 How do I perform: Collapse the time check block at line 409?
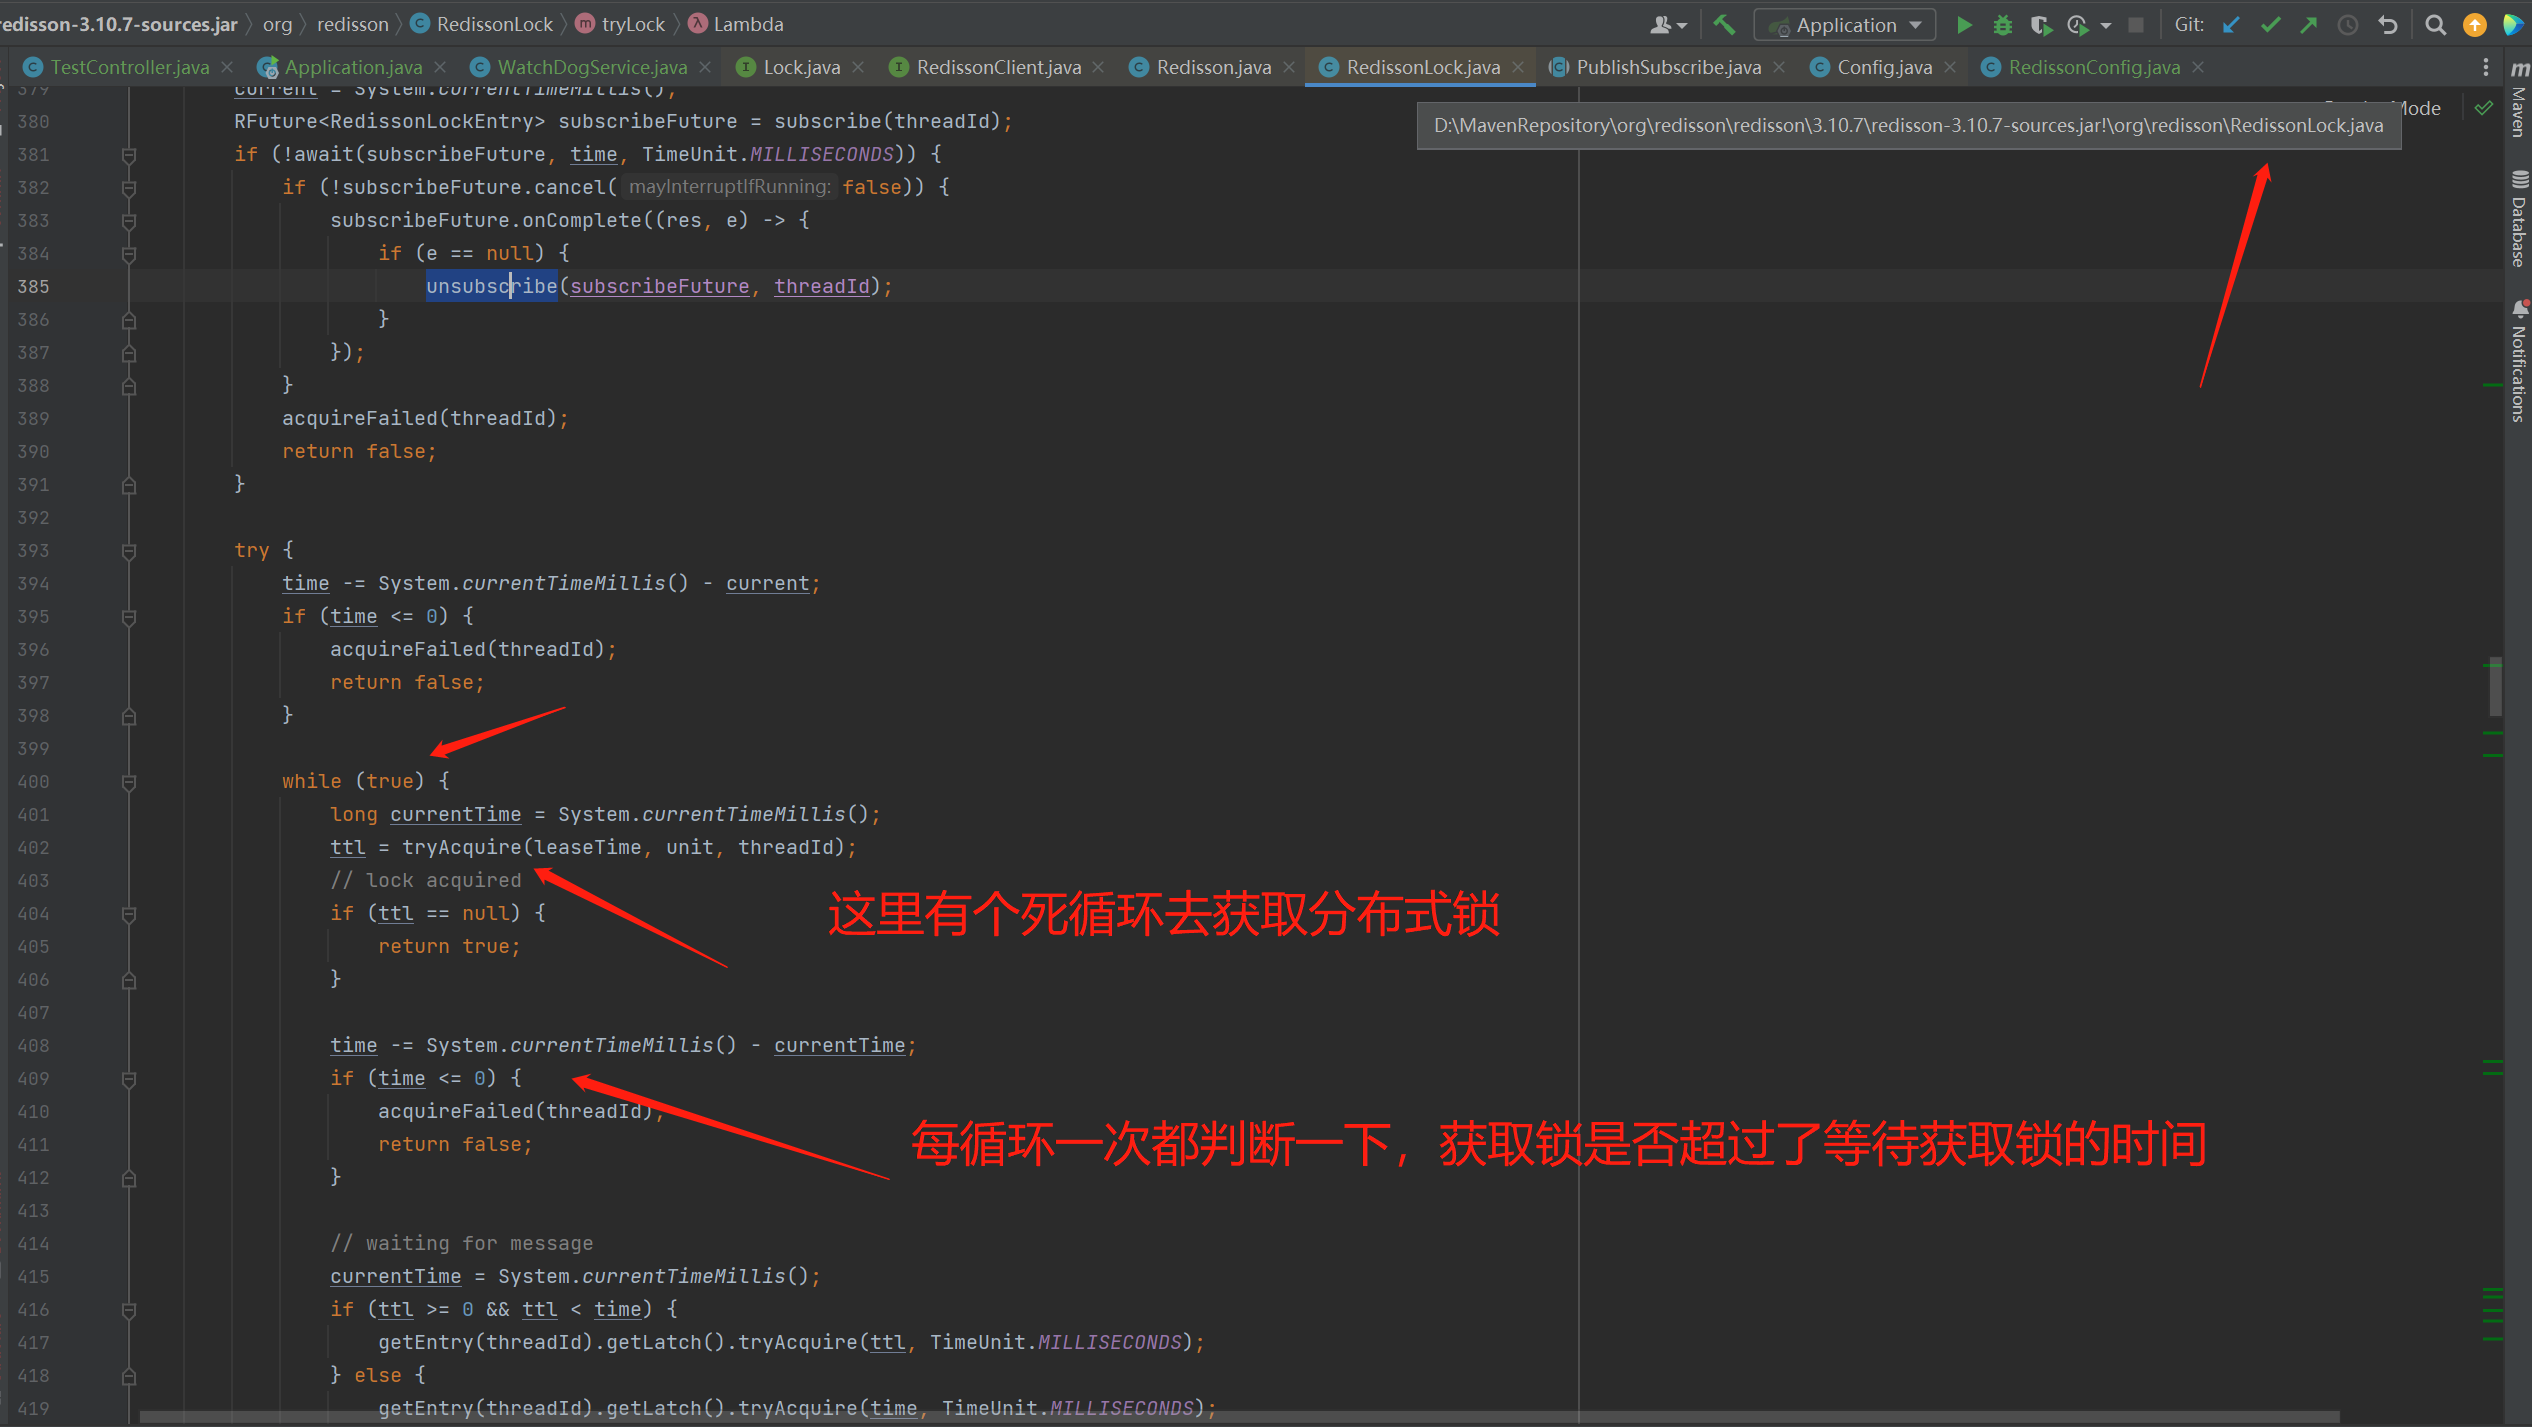(x=129, y=1079)
